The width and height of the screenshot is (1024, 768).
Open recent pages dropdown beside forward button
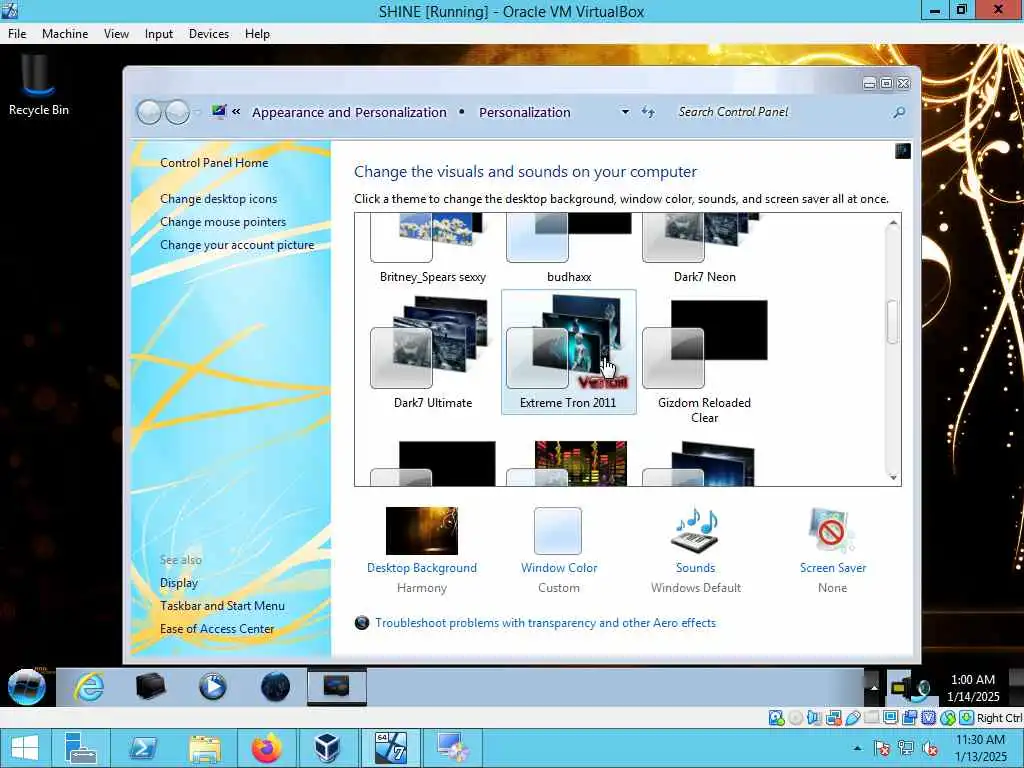[x=198, y=112]
